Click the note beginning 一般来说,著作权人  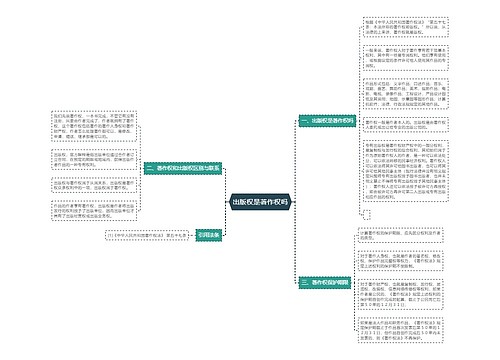pos(406,58)
